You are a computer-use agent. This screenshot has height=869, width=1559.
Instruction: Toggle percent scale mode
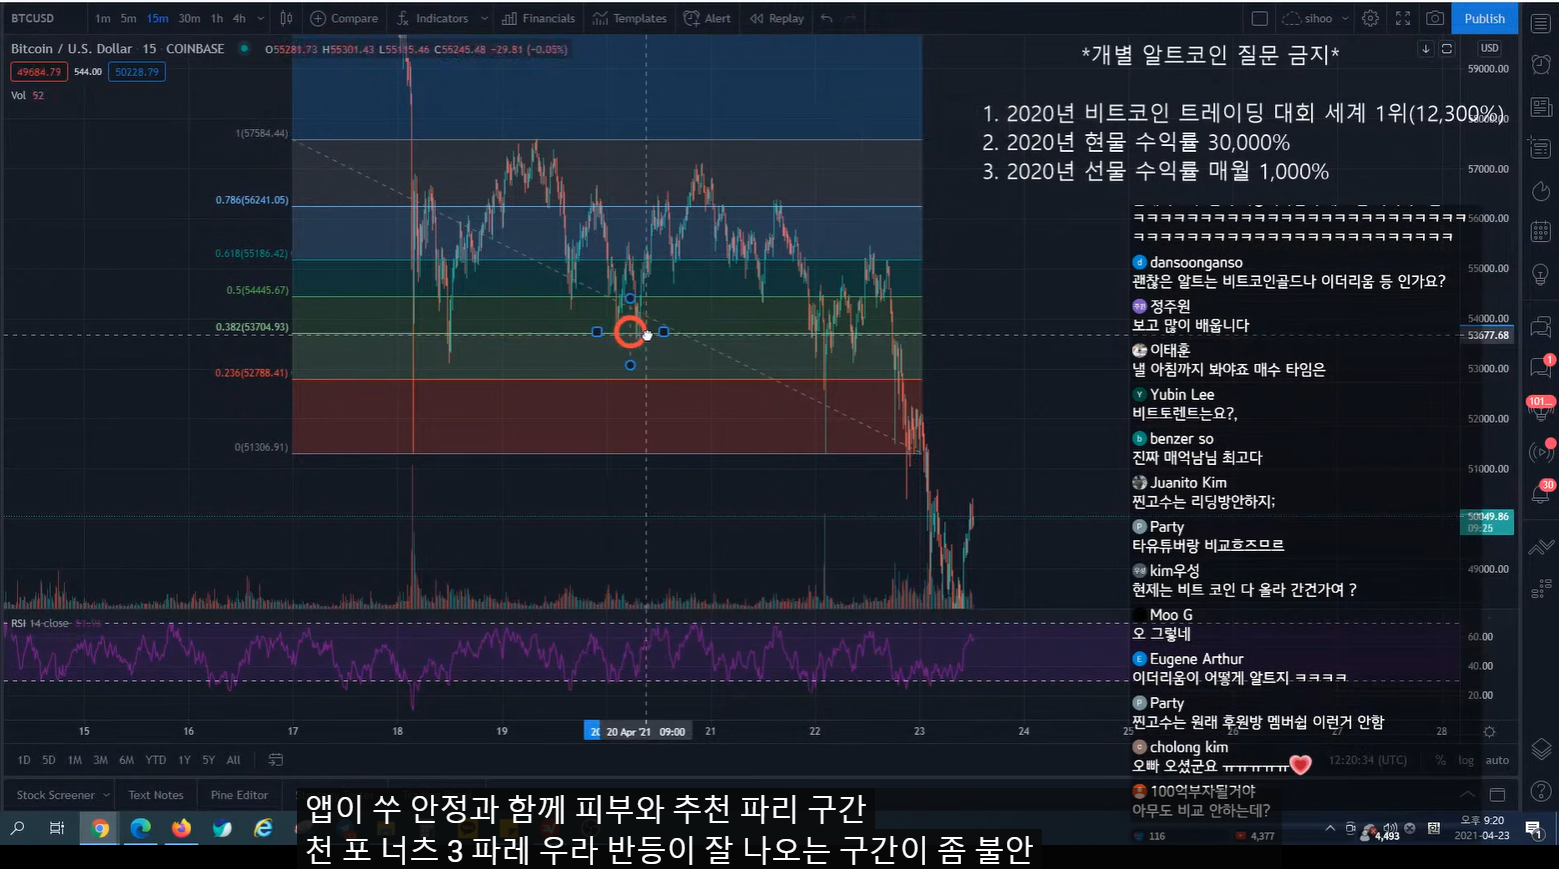coord(1440,760)
